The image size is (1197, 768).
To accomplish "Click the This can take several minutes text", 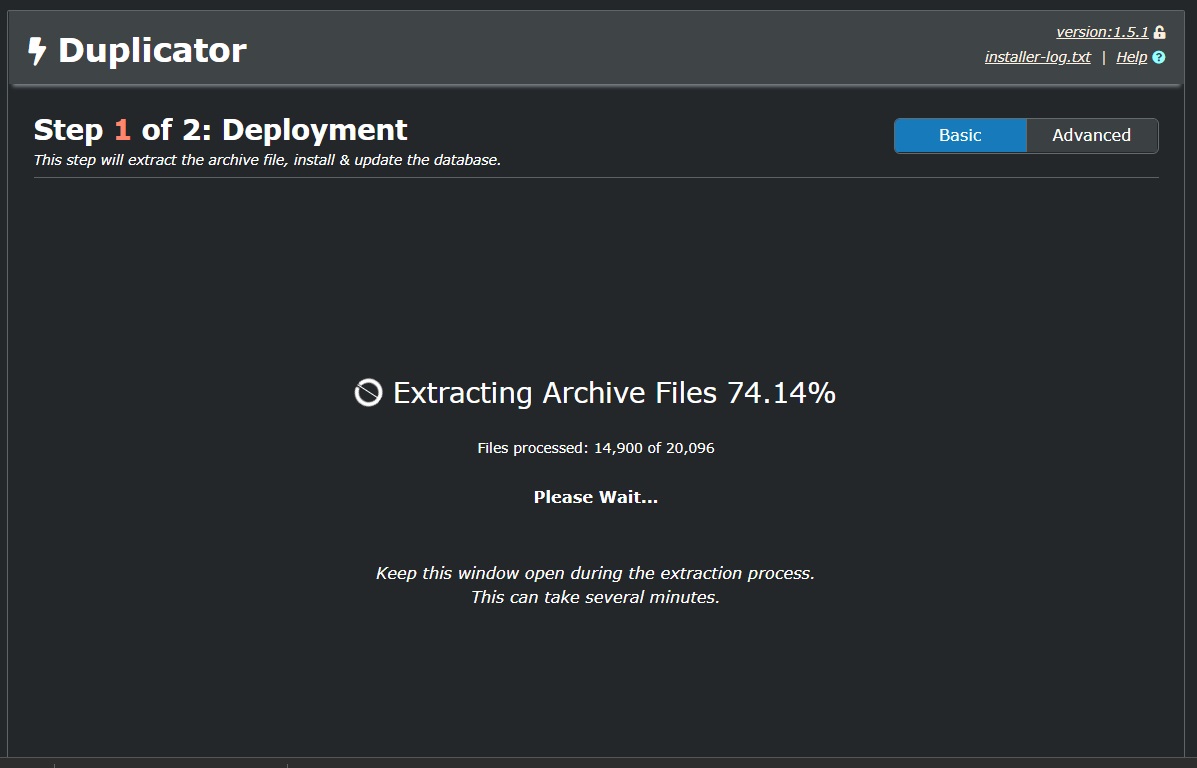I will (x=596, y=598).
